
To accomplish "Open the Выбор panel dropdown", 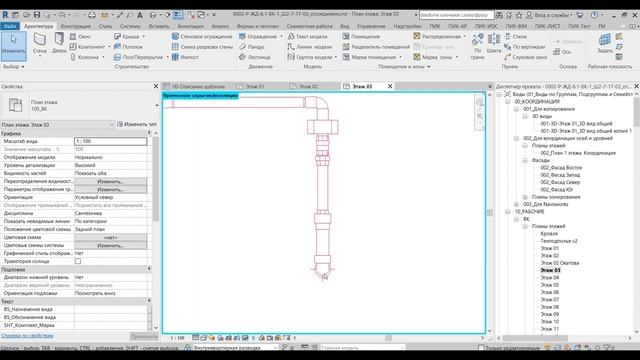I will pyautogui.click(x=14, y=67).
